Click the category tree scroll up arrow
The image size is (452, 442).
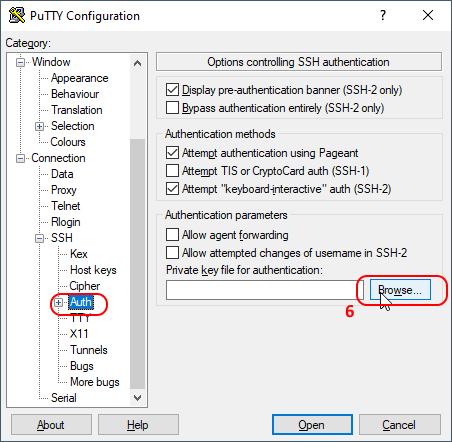click(x=137, y=63)
